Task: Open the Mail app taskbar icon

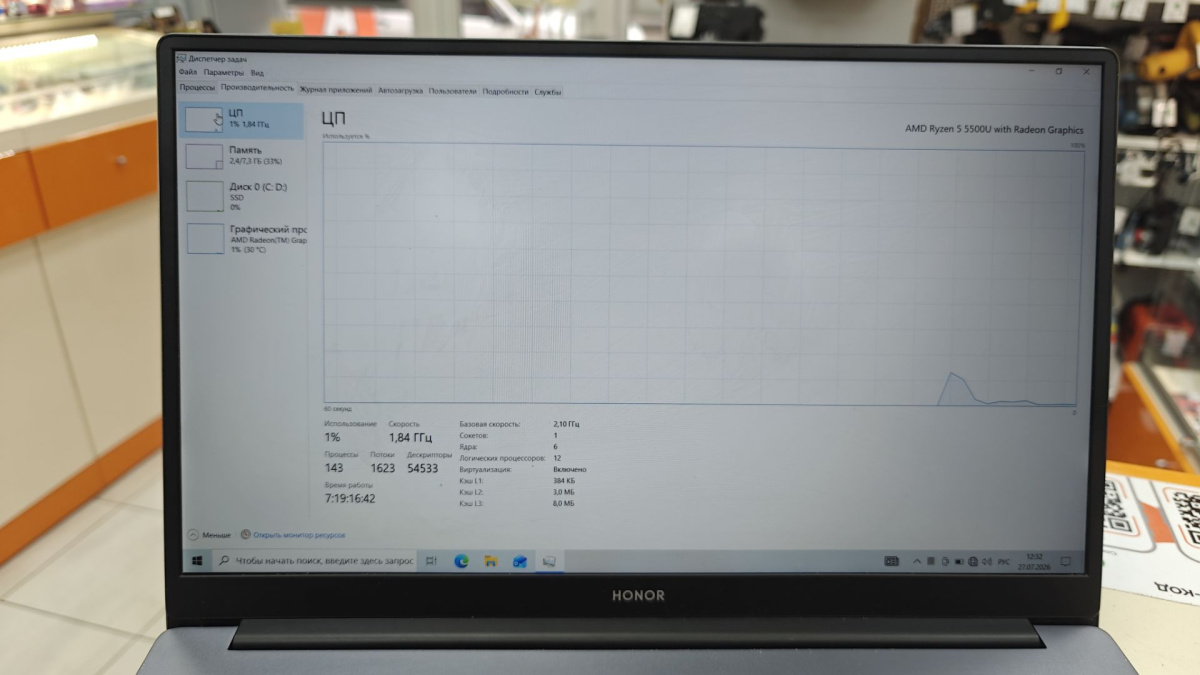Action: coord(520,562)
